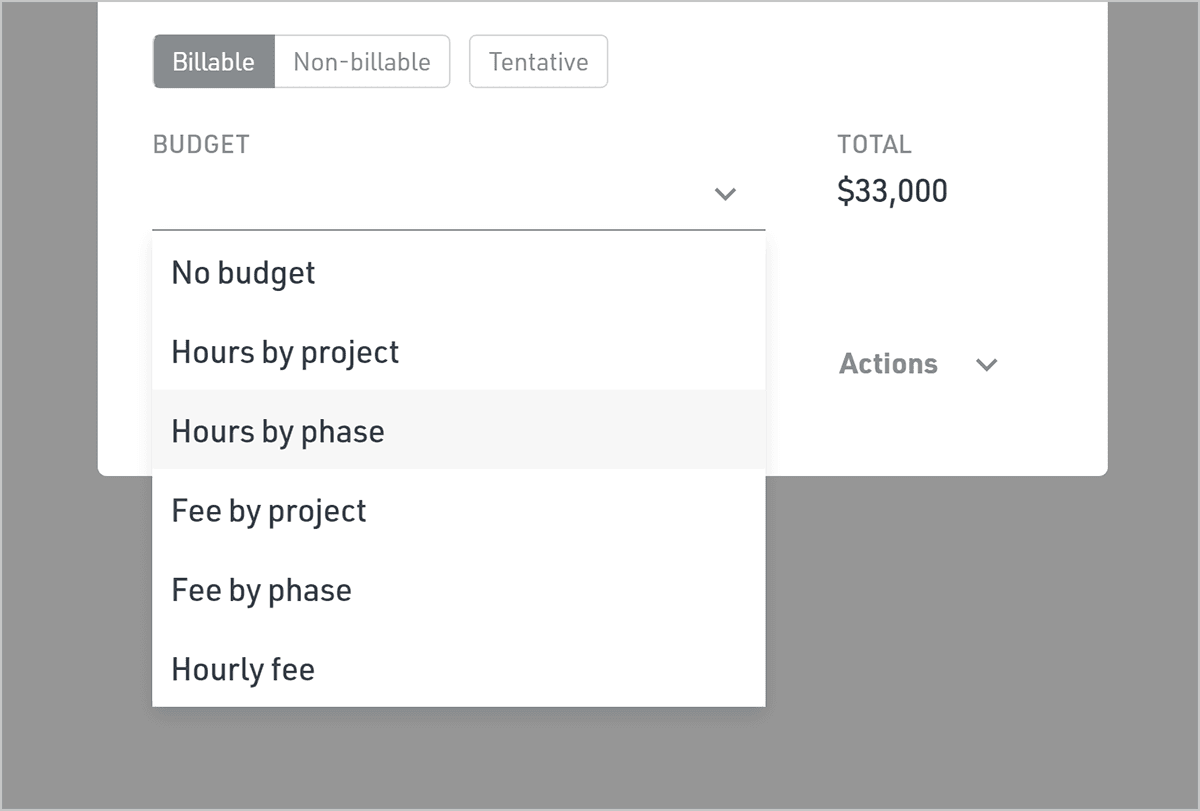The height and width of the screenshot is (811, 1200).
Task: Select the Billable toggle button
Action: [x=213, y=62]
